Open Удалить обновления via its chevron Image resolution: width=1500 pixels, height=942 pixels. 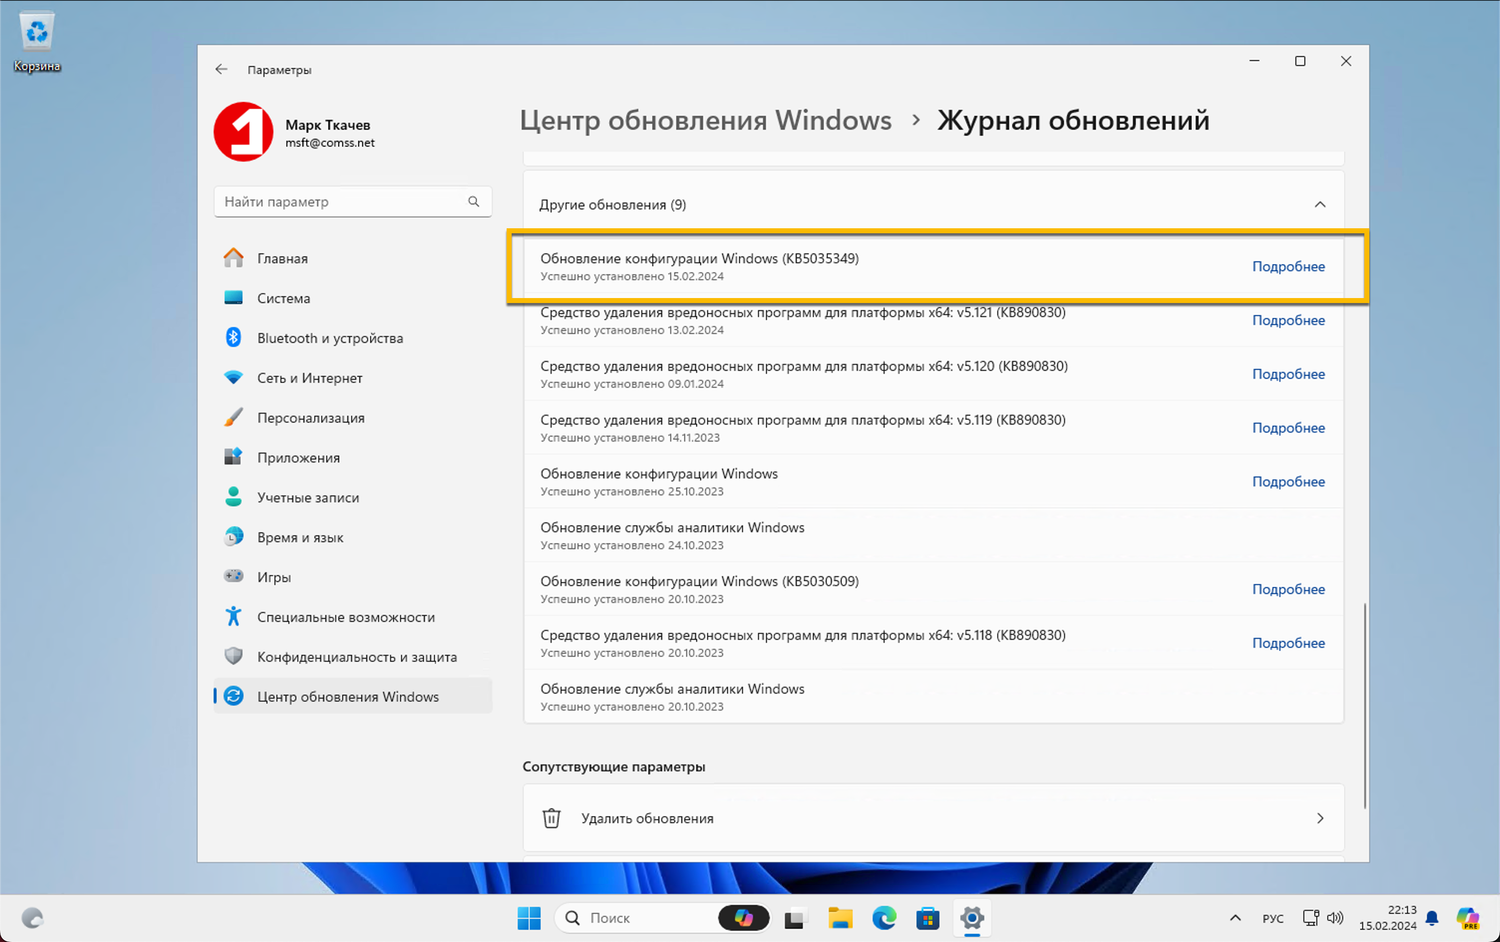click(1320, 818)
